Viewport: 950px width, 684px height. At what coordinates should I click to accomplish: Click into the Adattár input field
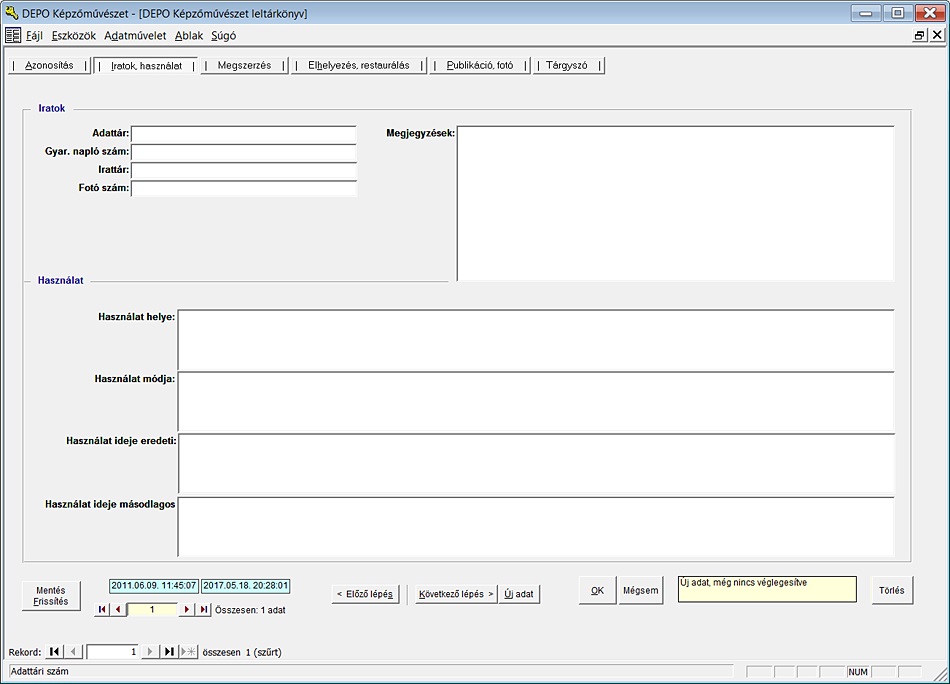pos(243,134)
